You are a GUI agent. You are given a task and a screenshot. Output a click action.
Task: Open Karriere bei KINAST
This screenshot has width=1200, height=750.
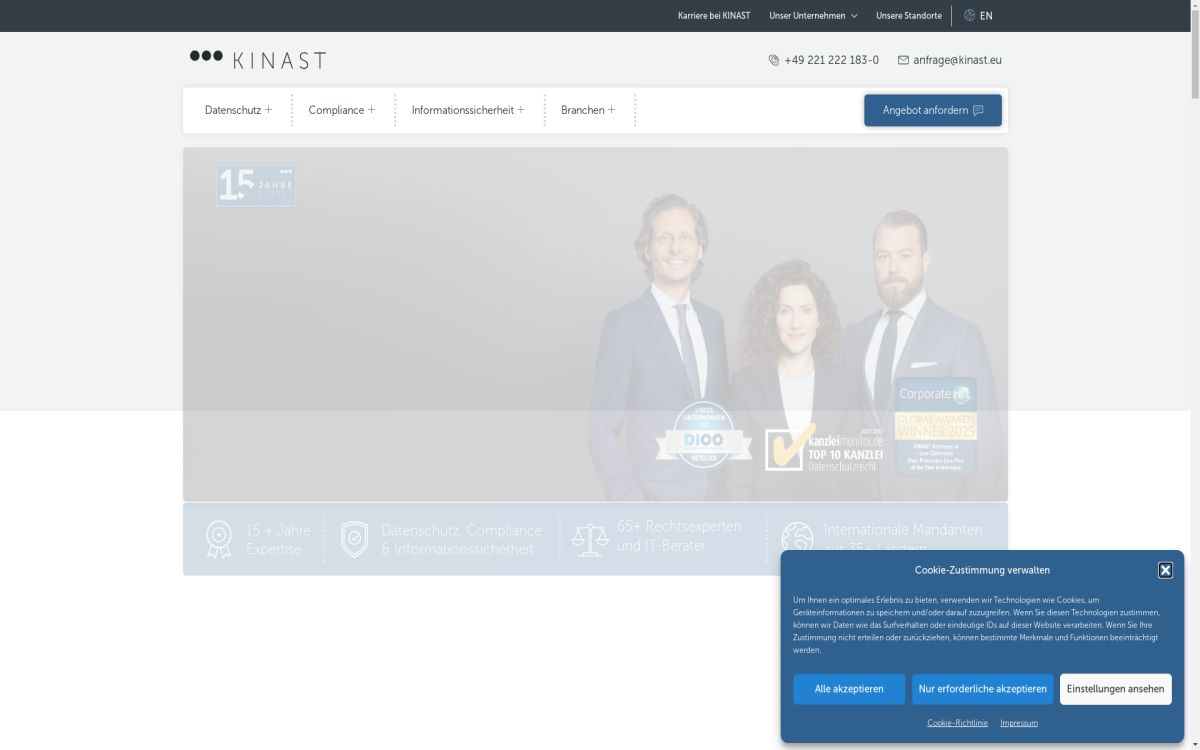[x=714, y=16]
